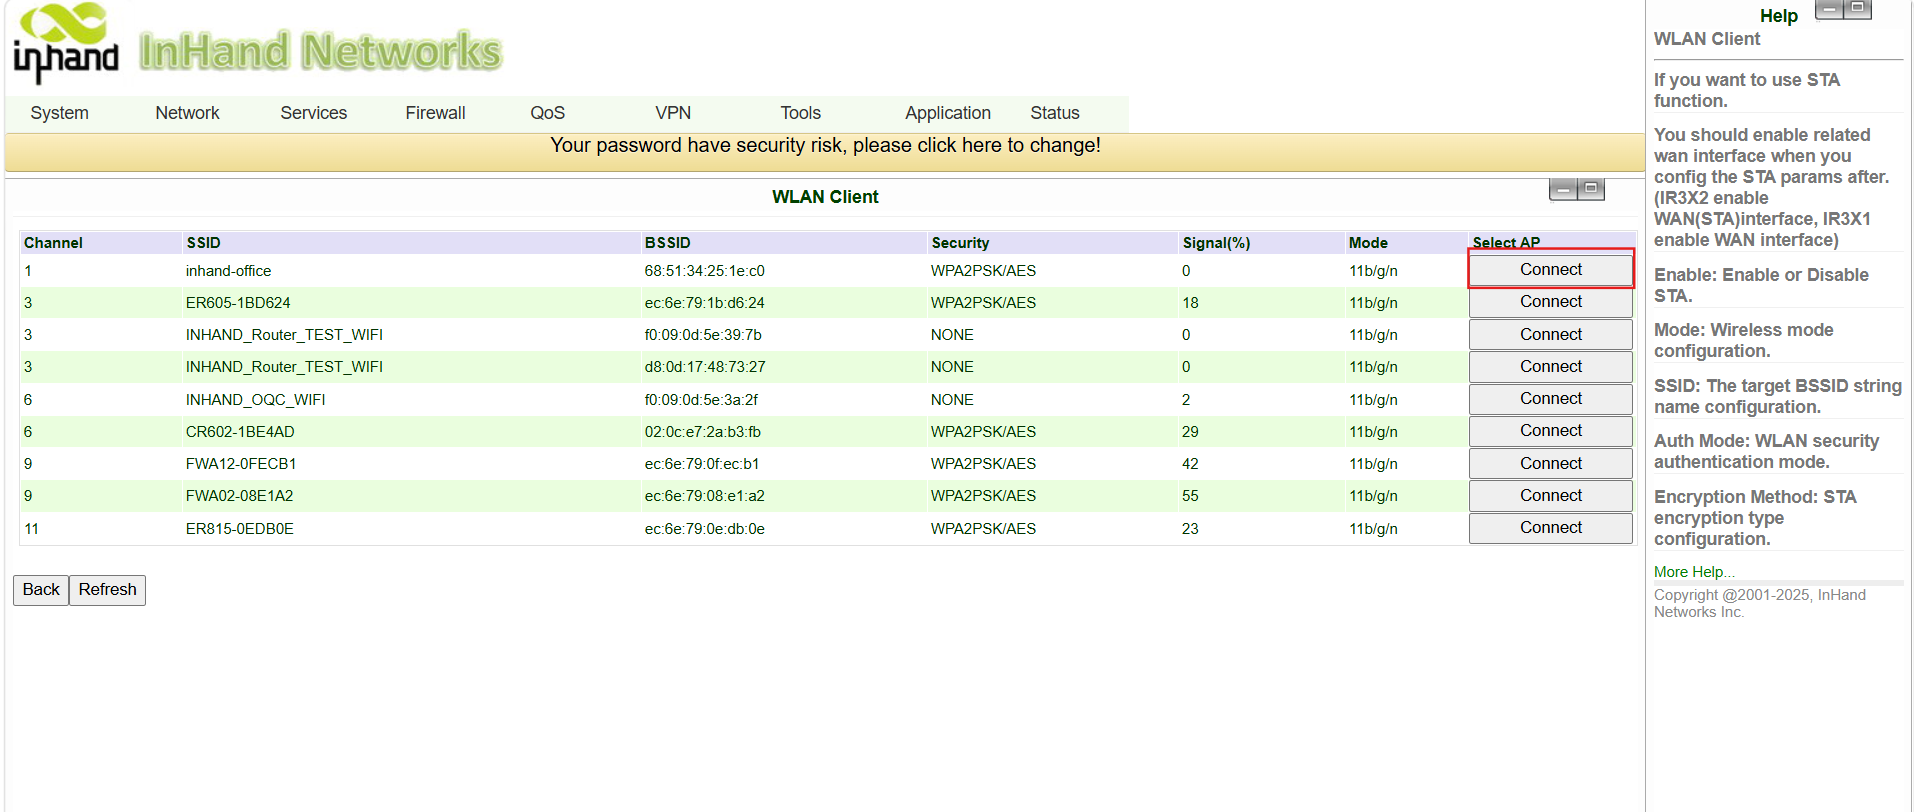This screenshot has height=812, width=1917.
Task: Select BSSID ec:6e:79:0e:db:0e
Action: coord(704,529)
